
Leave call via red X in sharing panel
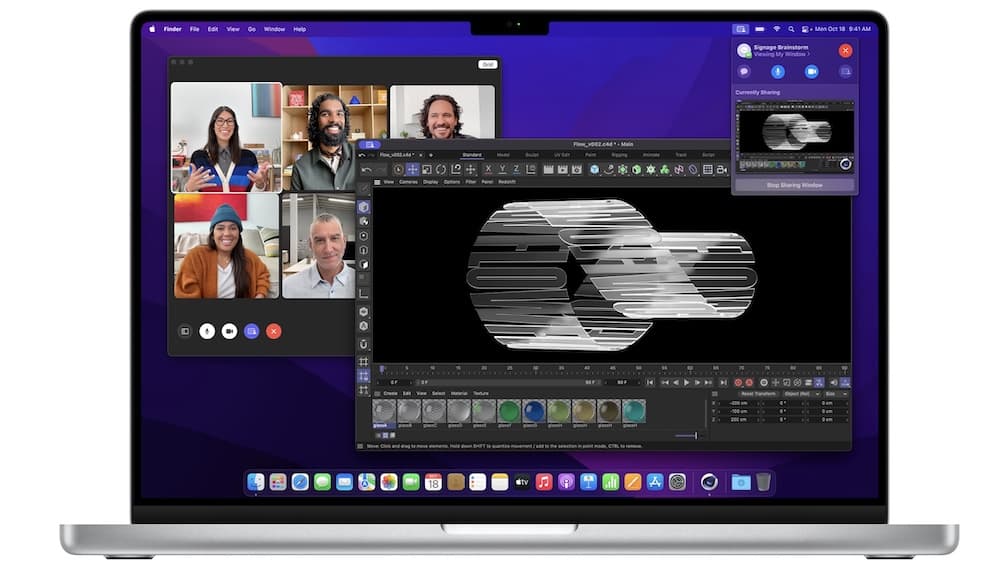click(846, 50)
